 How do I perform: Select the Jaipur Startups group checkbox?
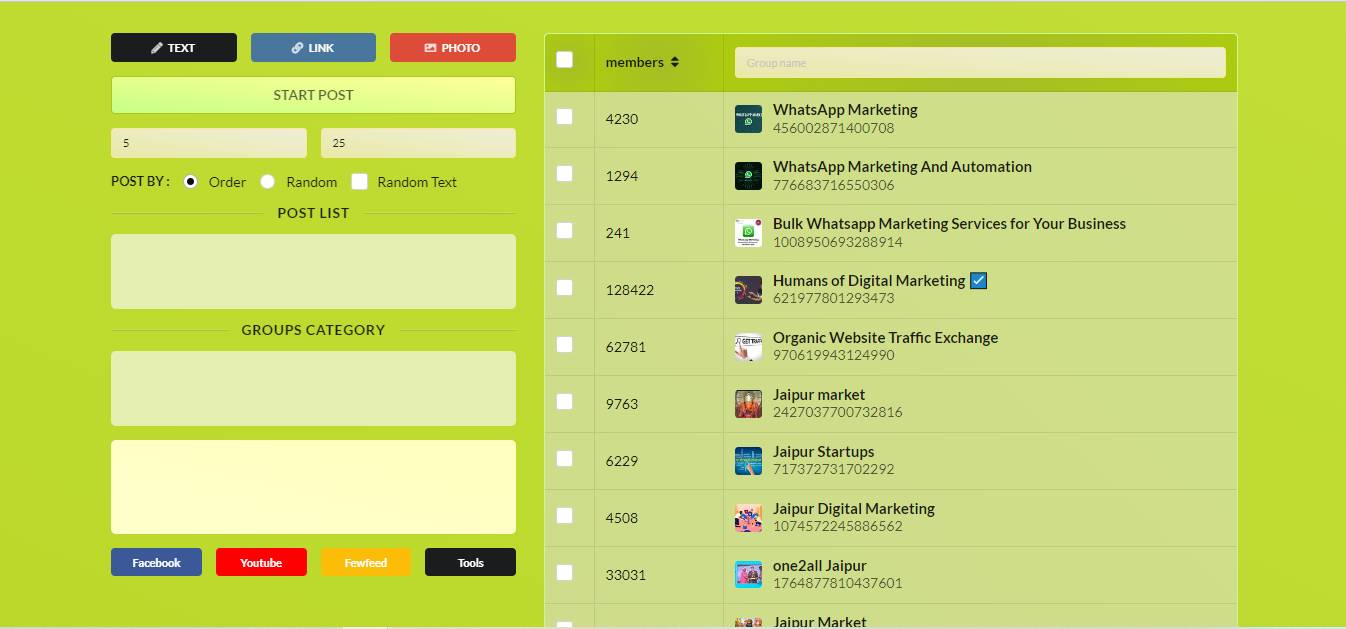point(564,458)
